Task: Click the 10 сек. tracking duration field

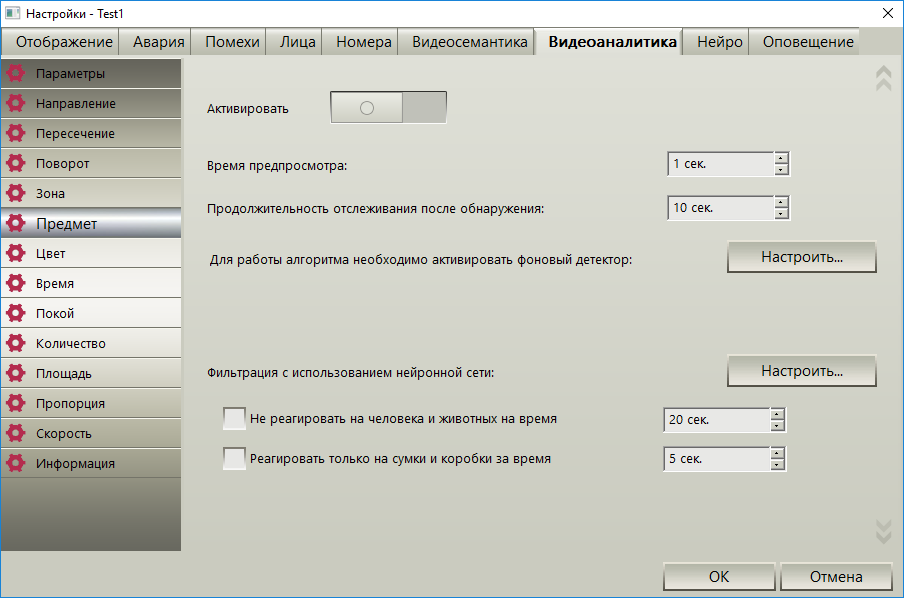Action: (721, 208)
